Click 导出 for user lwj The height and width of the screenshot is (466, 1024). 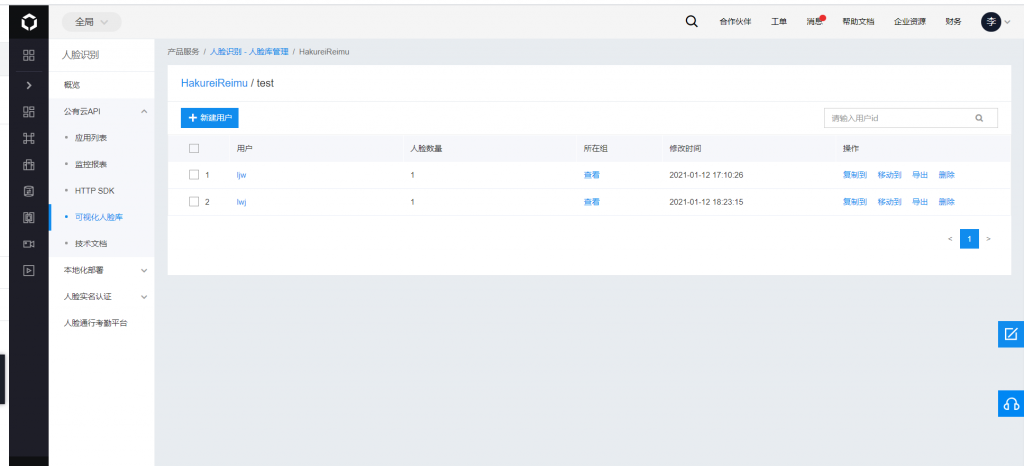pos(920,202)
